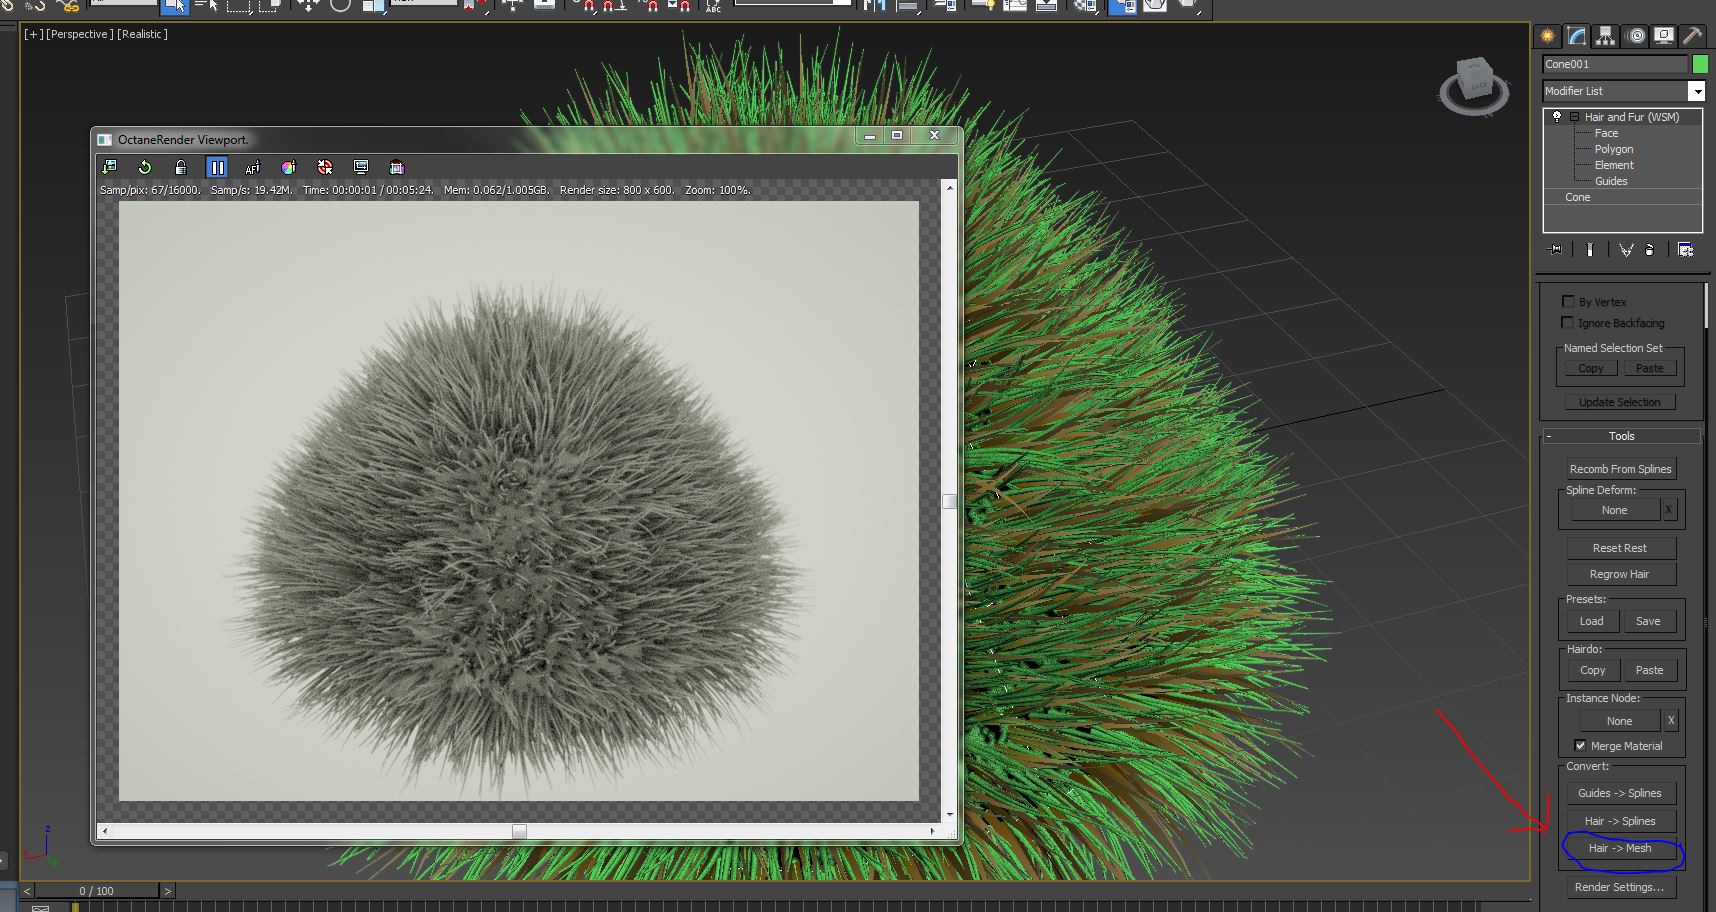Toggle the Octane viewport lock icon
The height and width of the screenshot is (912, 1716).
(181, 167)
